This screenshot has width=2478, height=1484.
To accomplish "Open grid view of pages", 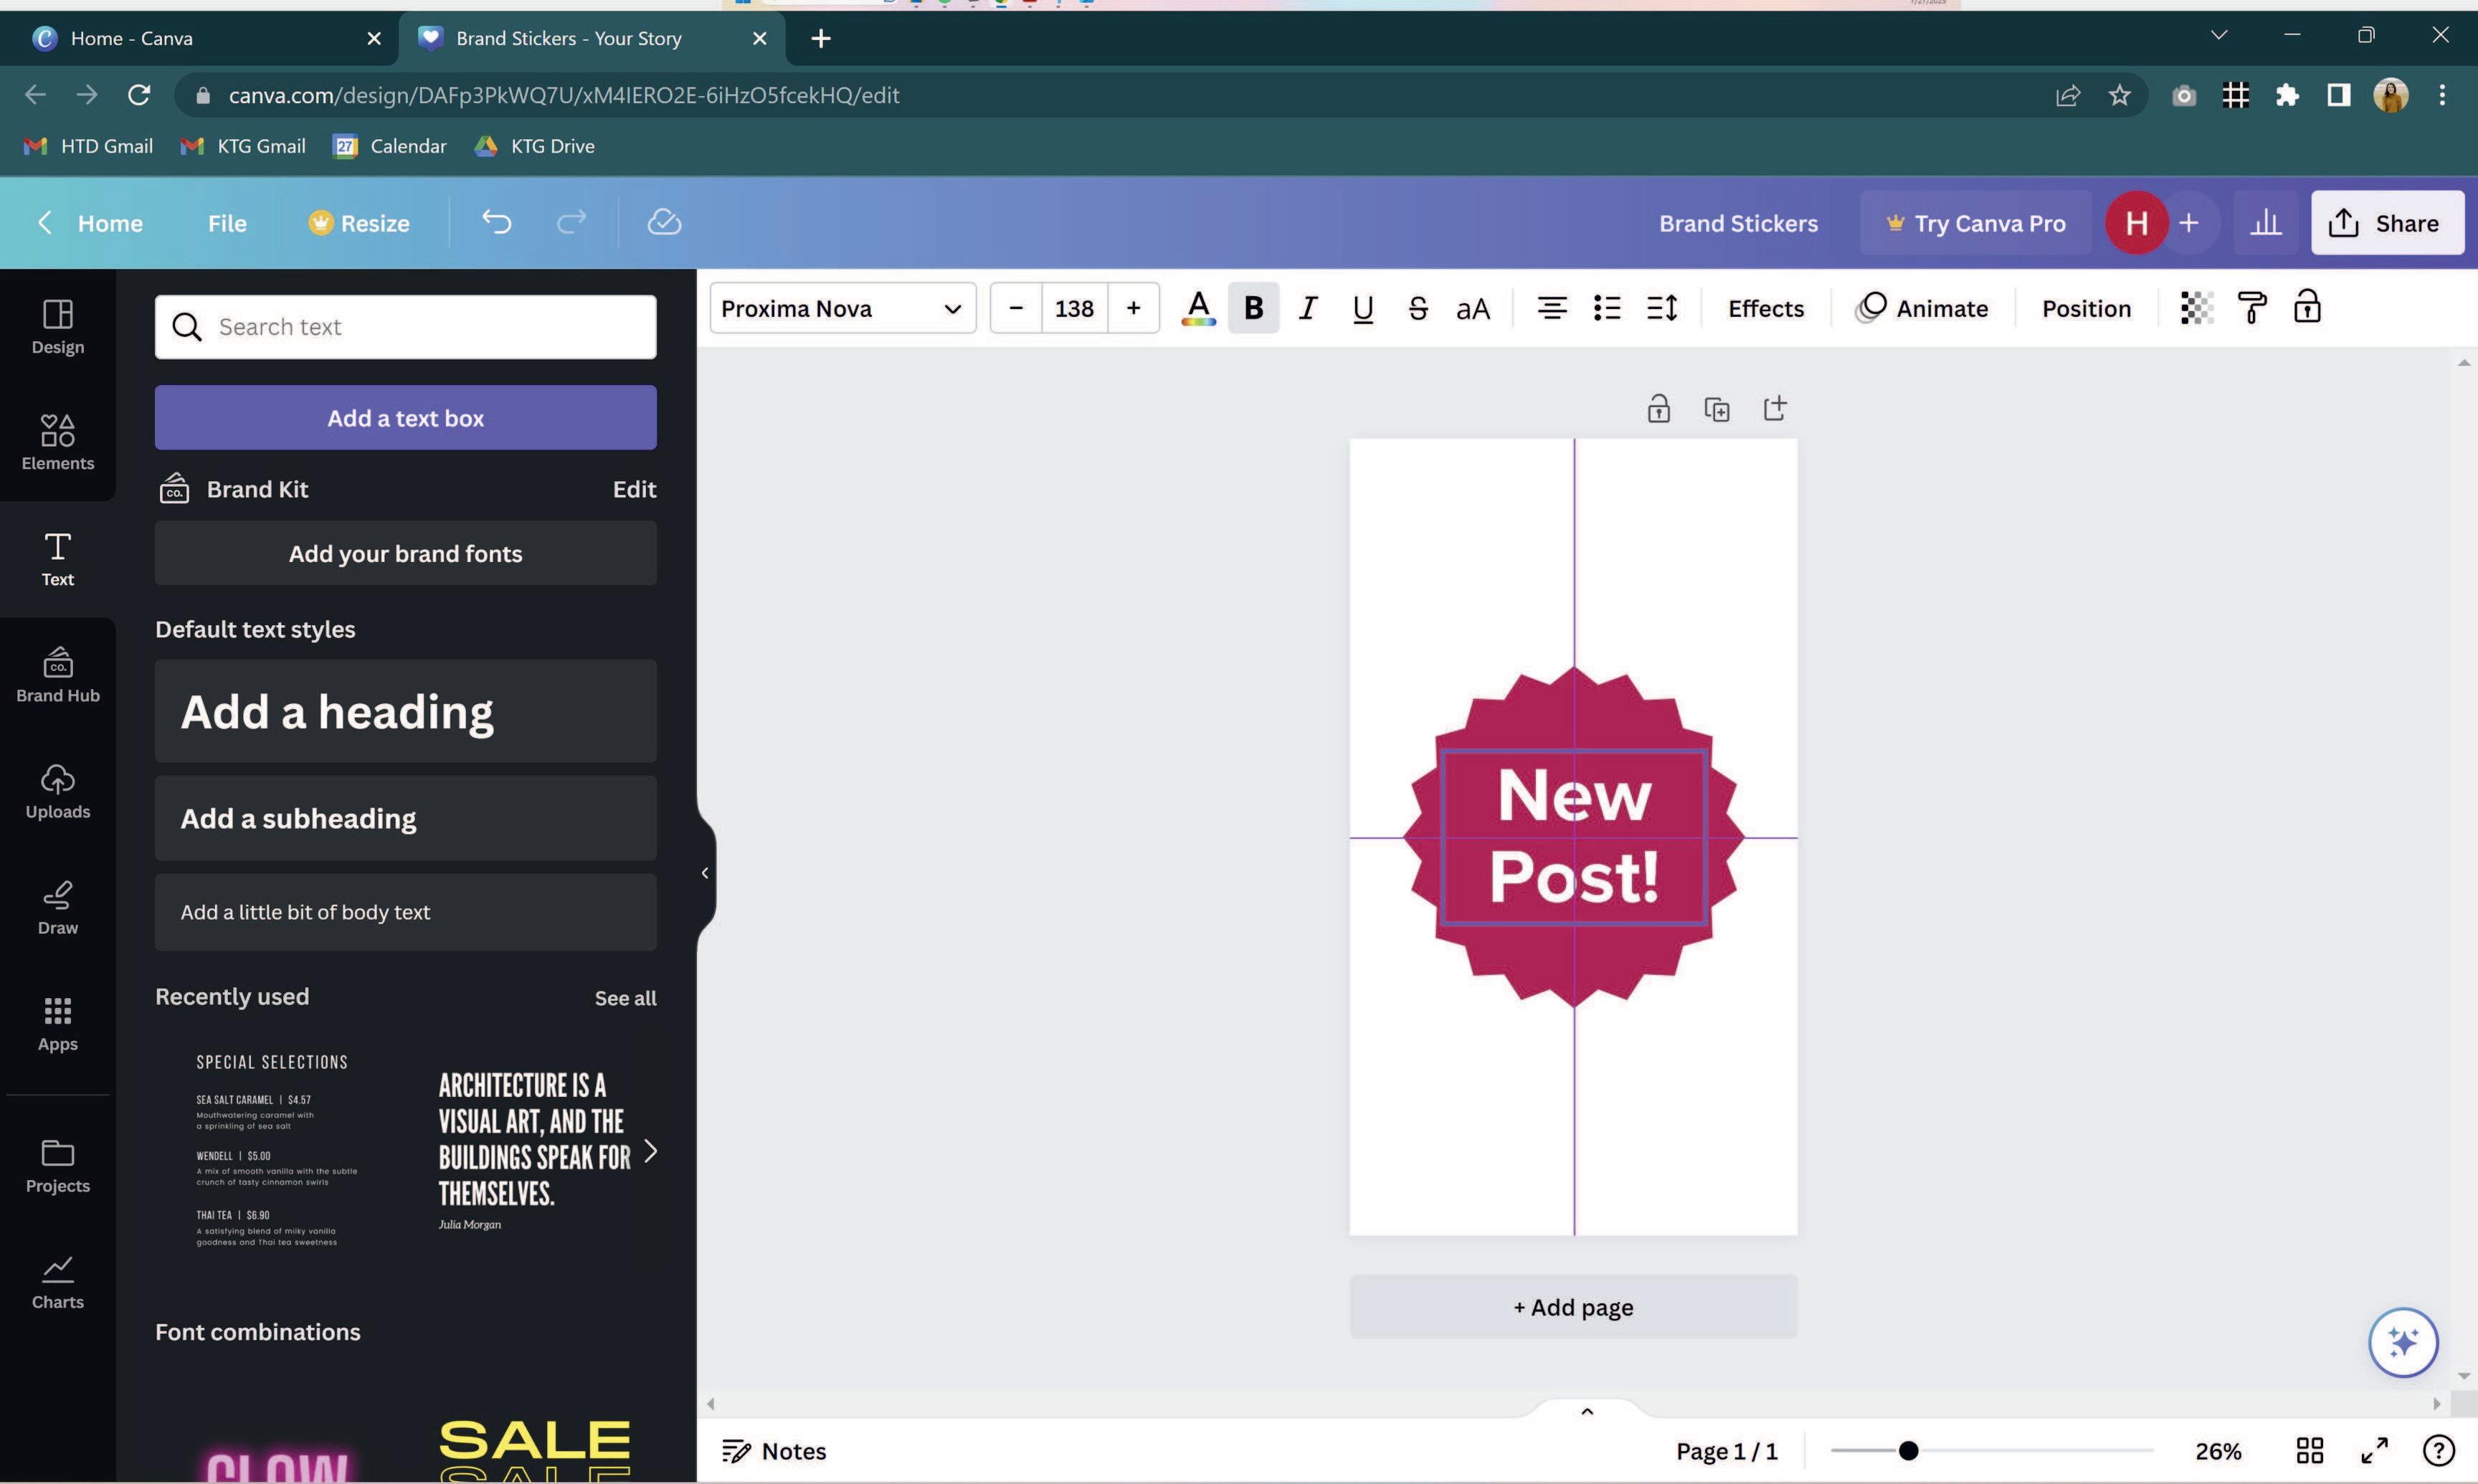I will [x=2309, y=1450].
